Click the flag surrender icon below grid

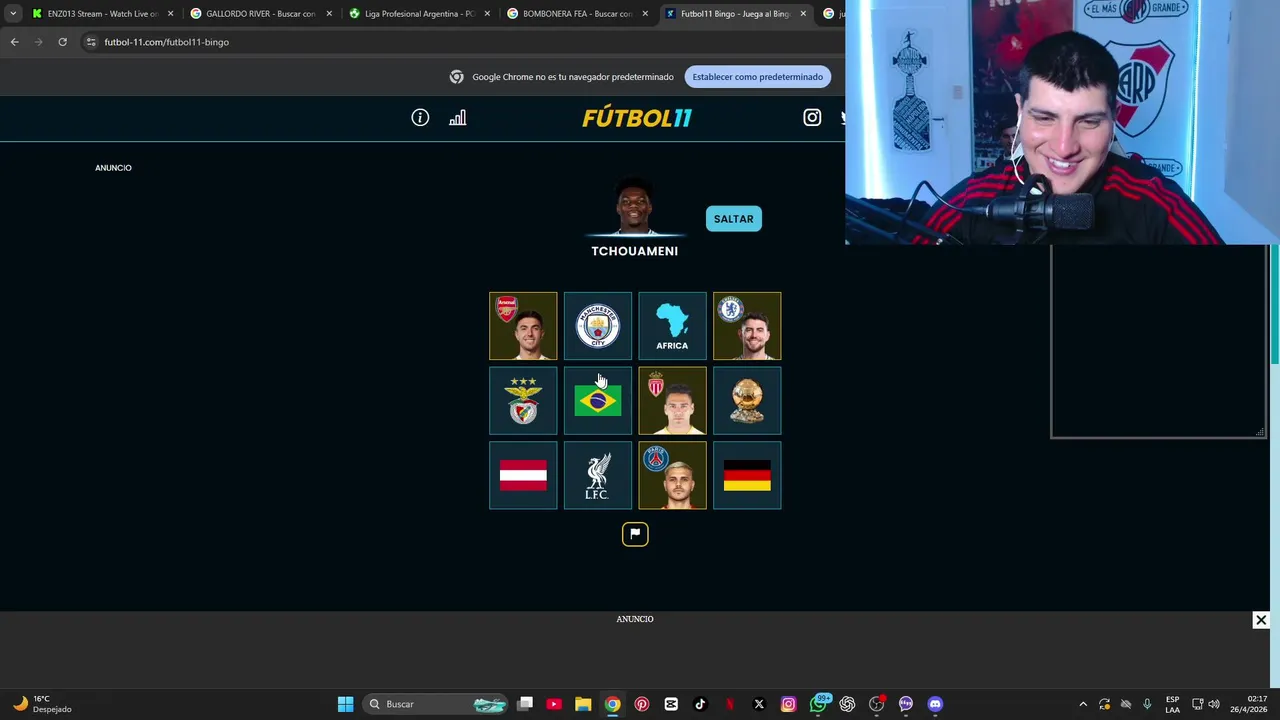(x=635, y=534)
